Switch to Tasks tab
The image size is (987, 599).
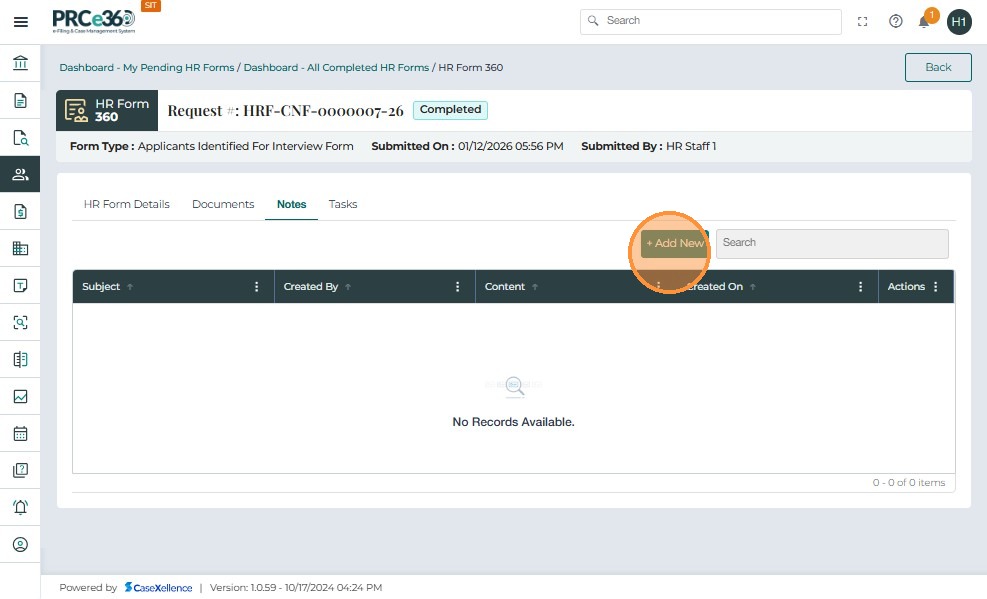[342, 204]
